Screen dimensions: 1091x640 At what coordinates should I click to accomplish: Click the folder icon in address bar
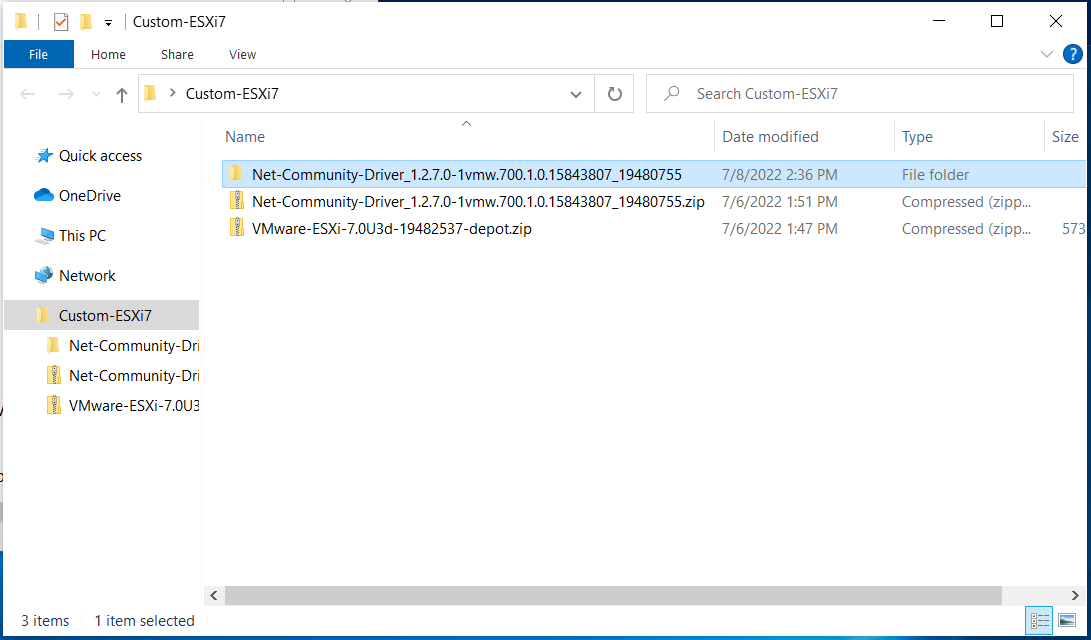tap(150, 93)
